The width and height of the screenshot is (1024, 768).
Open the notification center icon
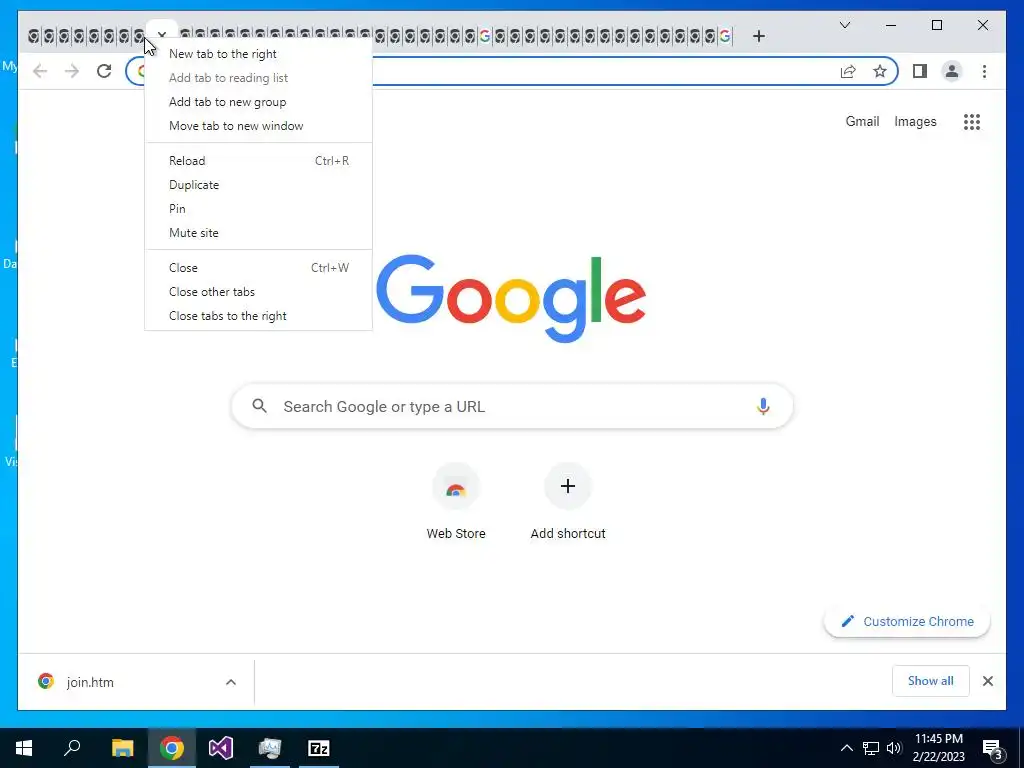click(x=993, y=748)
